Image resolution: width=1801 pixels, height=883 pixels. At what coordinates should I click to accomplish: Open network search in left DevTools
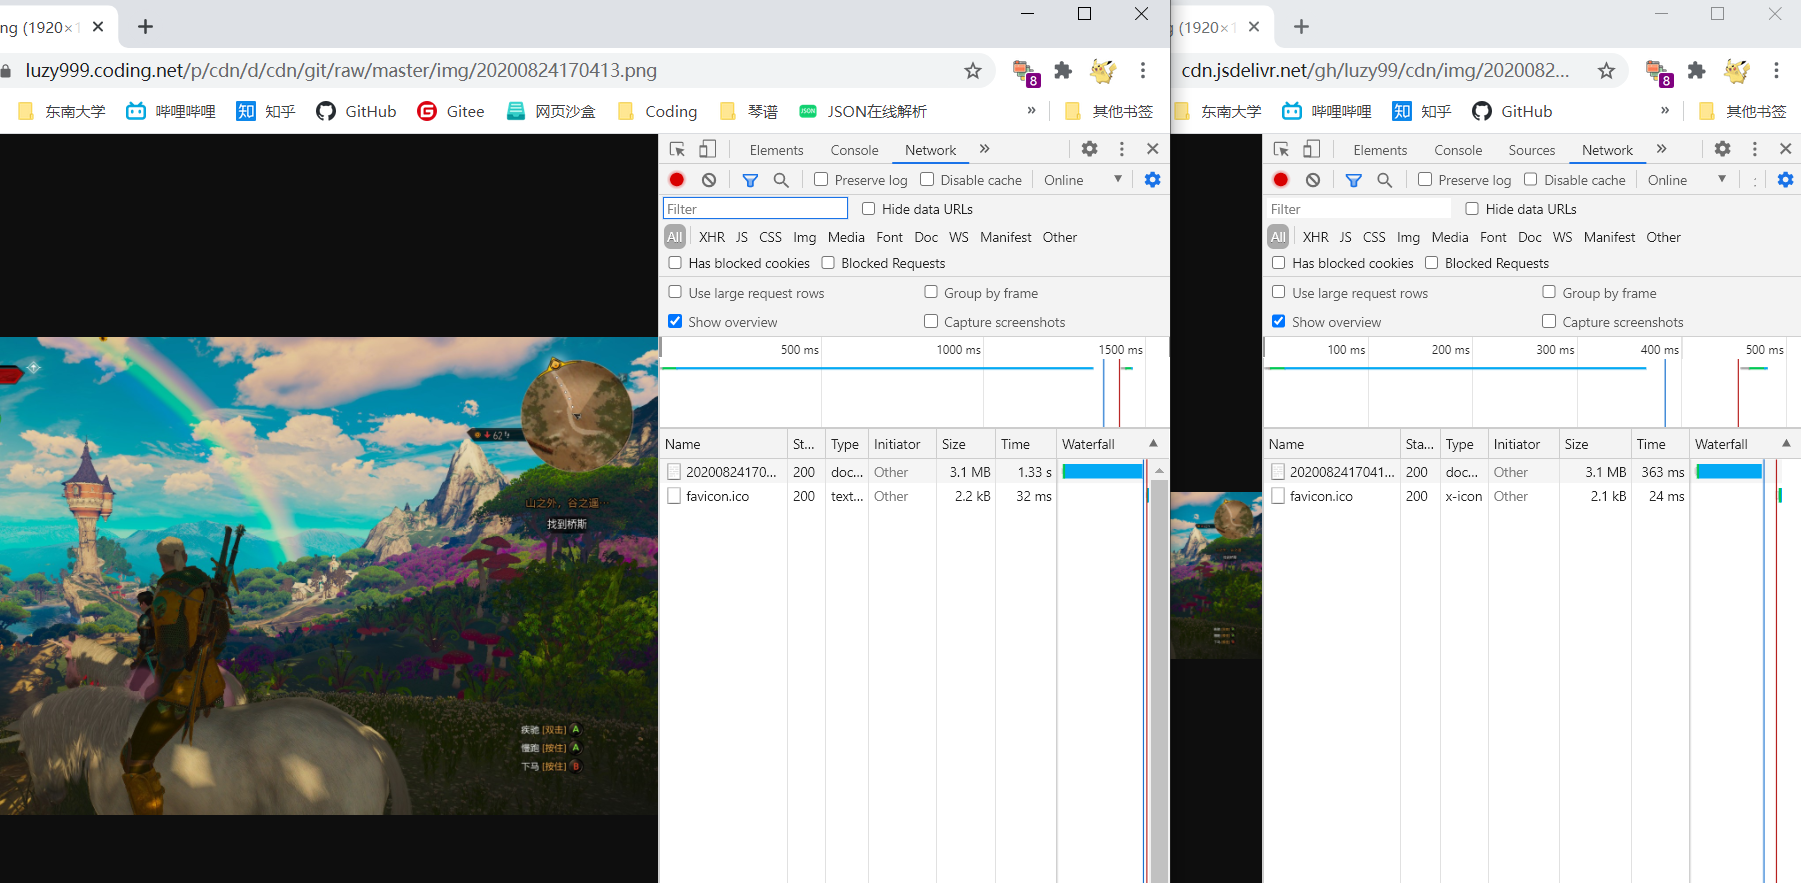[781, 180]
